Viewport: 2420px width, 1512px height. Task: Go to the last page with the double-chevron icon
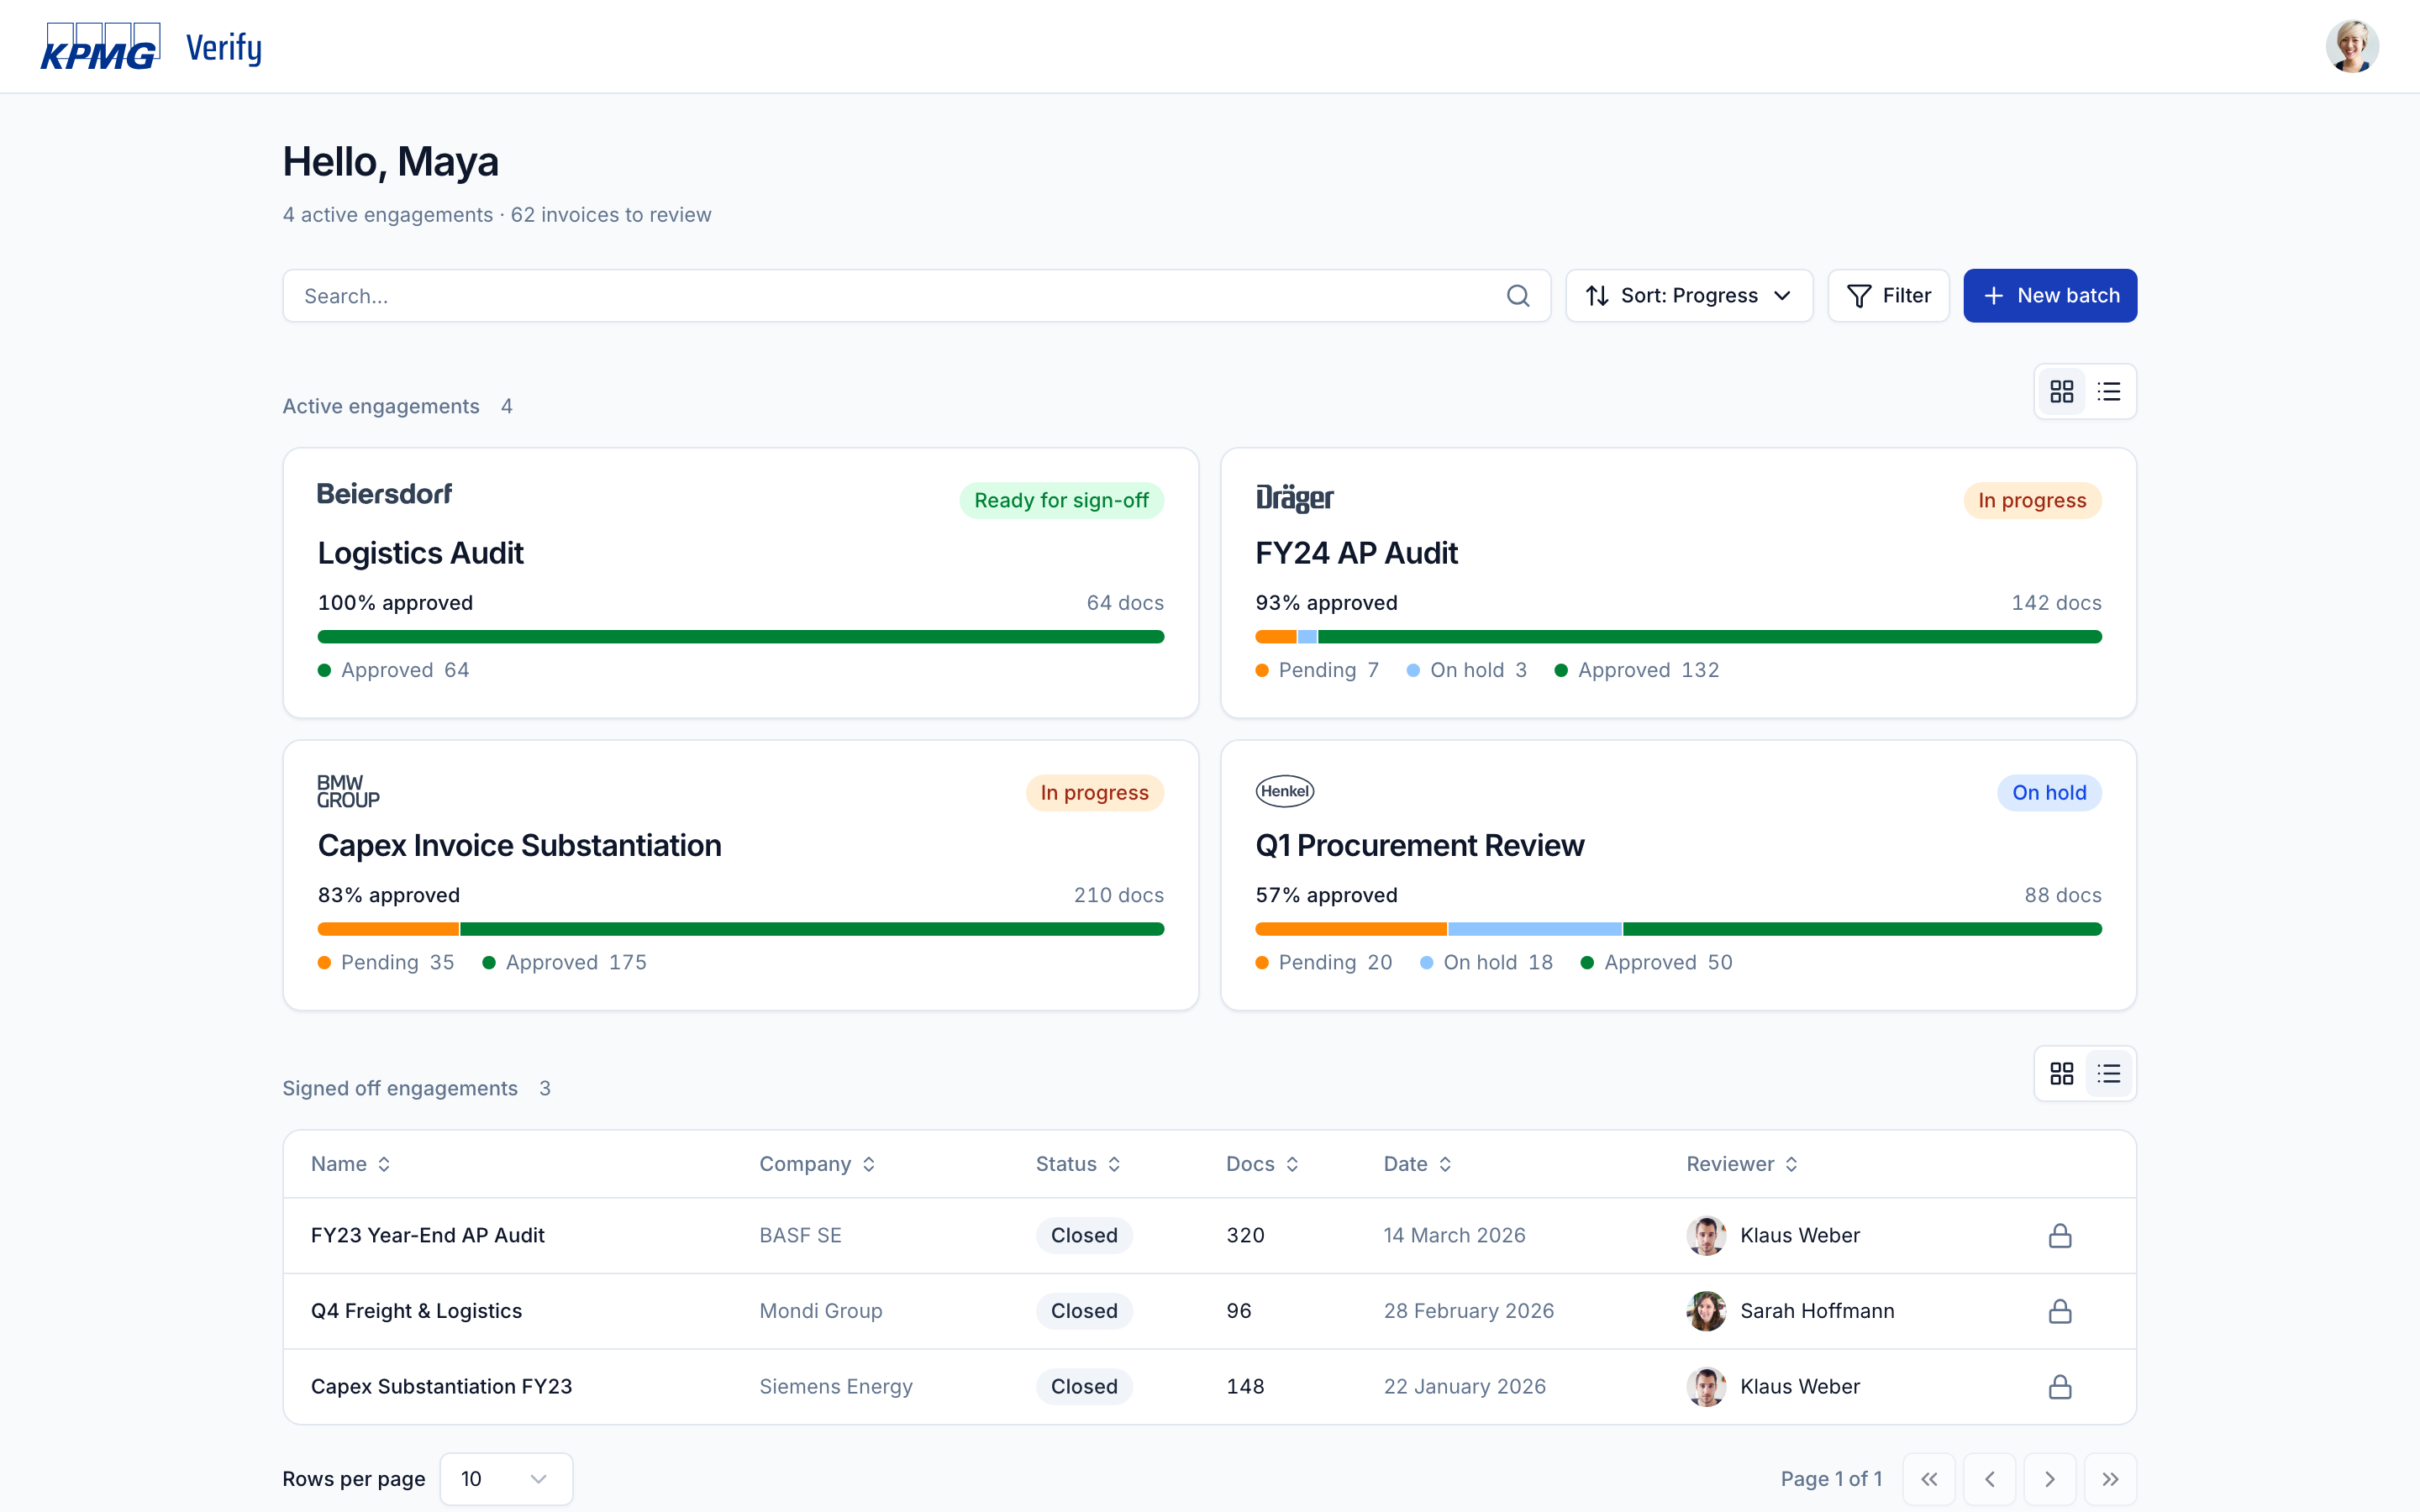(2109, 1478)
